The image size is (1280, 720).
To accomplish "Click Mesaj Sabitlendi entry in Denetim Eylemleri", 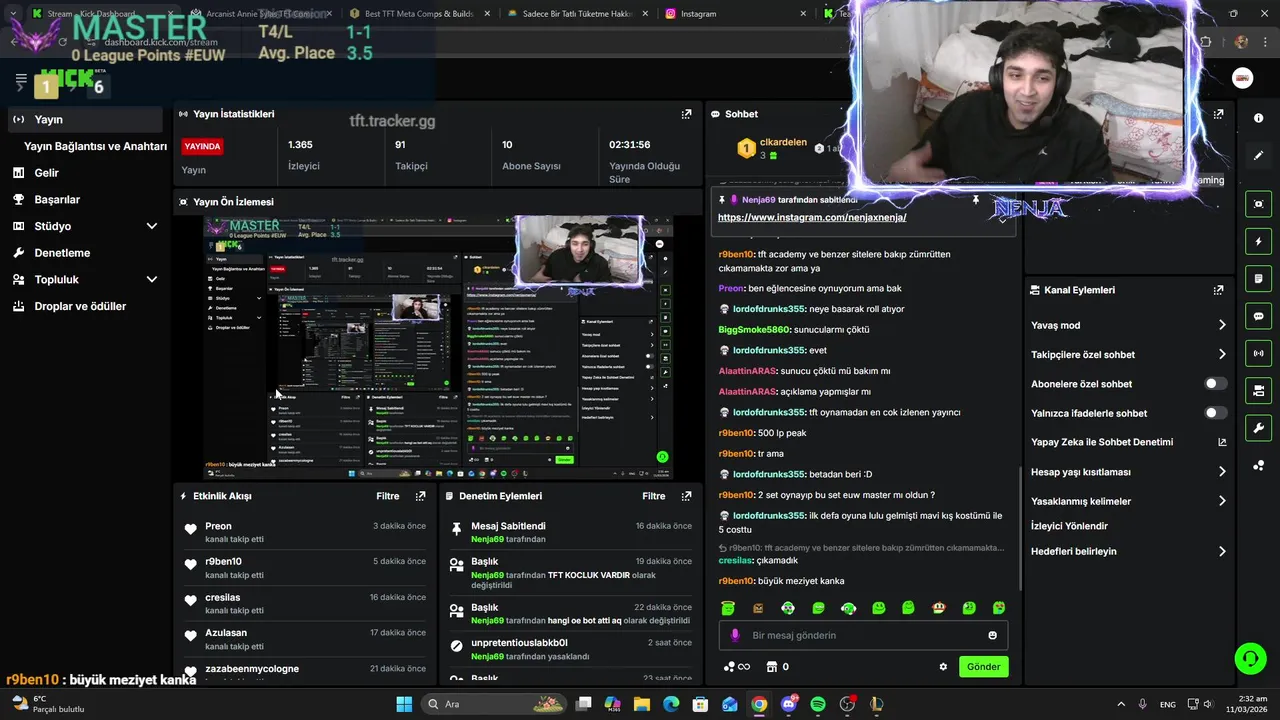I will coord(570,532).
